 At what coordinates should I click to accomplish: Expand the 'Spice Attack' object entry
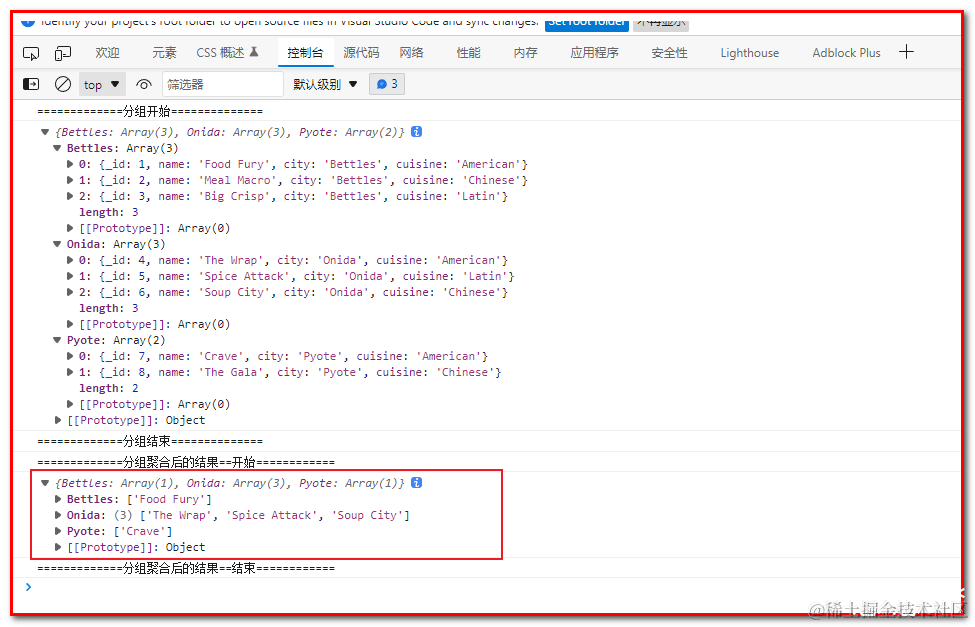tap(70, 276)
